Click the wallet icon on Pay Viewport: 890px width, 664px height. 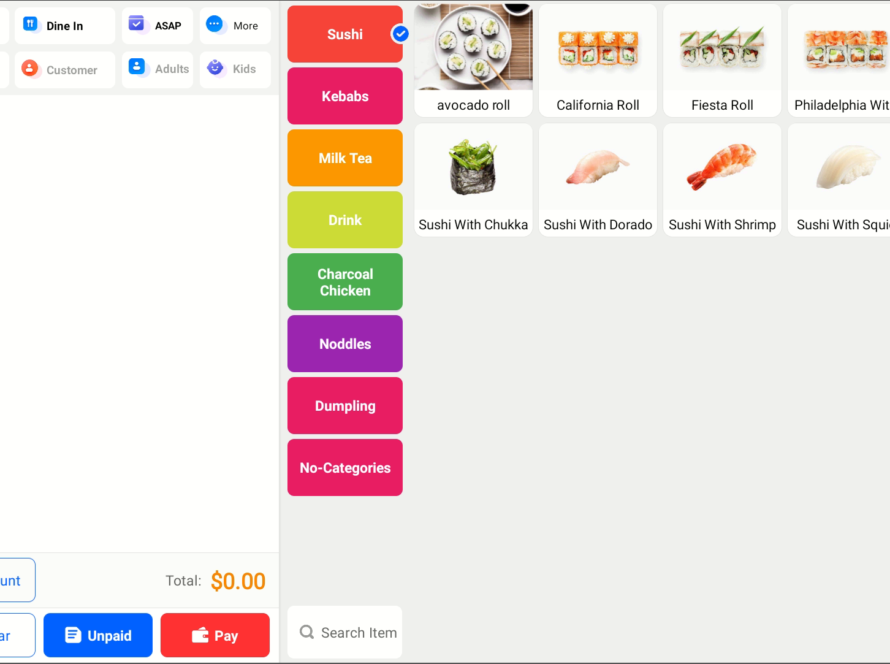coord(200,635)
